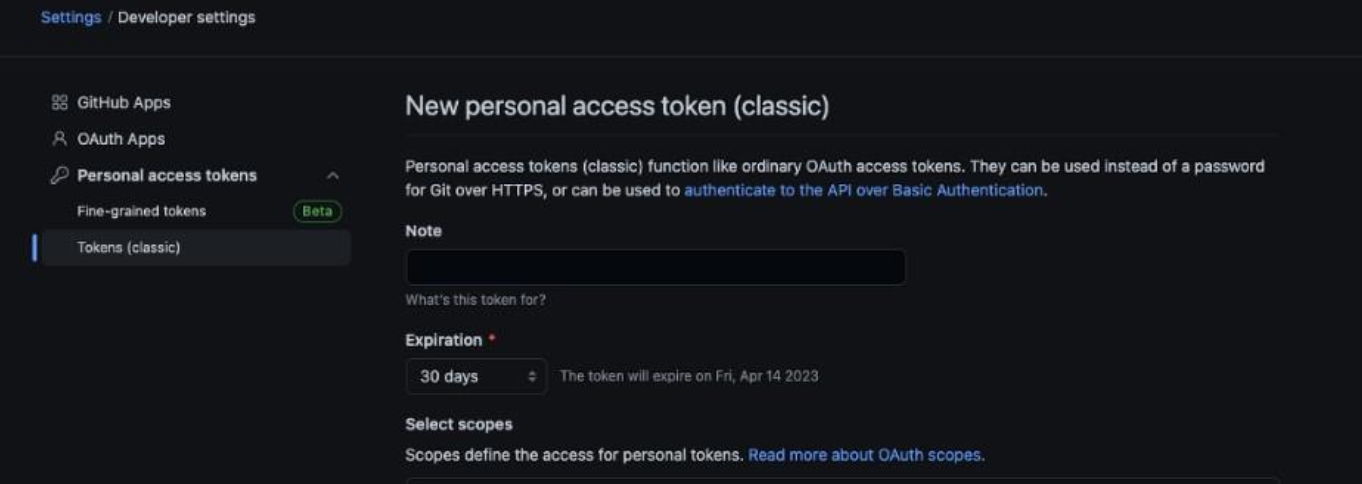Select Tokens (classic) in sidebar

click(195, 247)
